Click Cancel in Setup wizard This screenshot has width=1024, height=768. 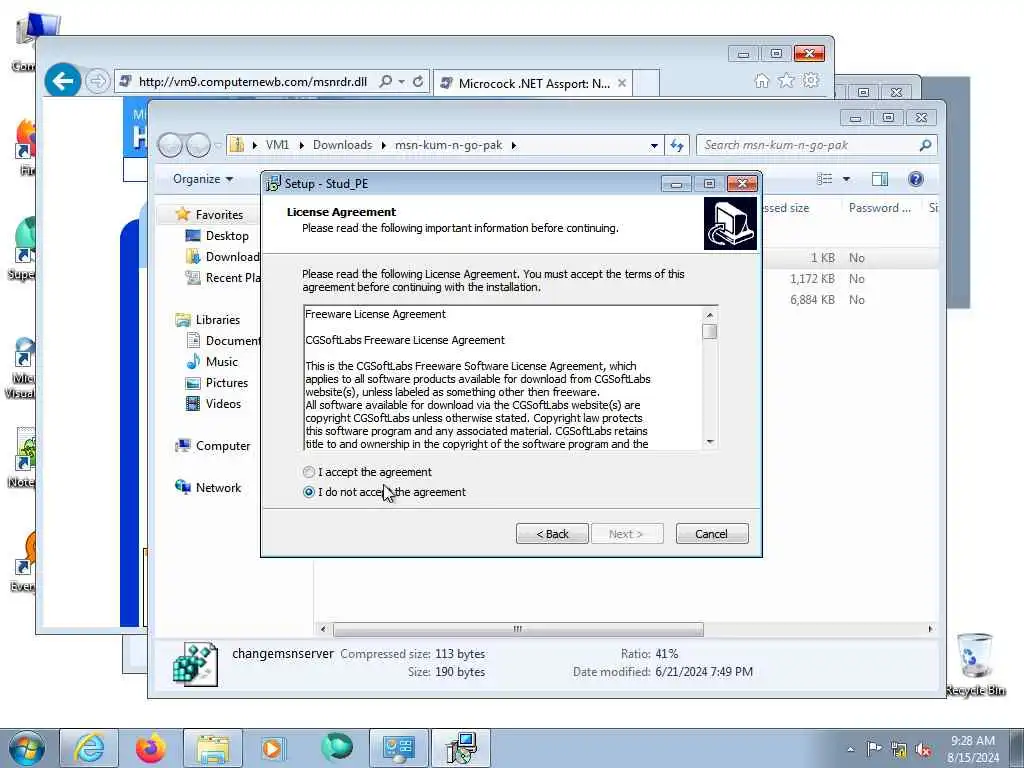[x=711, y=534]
